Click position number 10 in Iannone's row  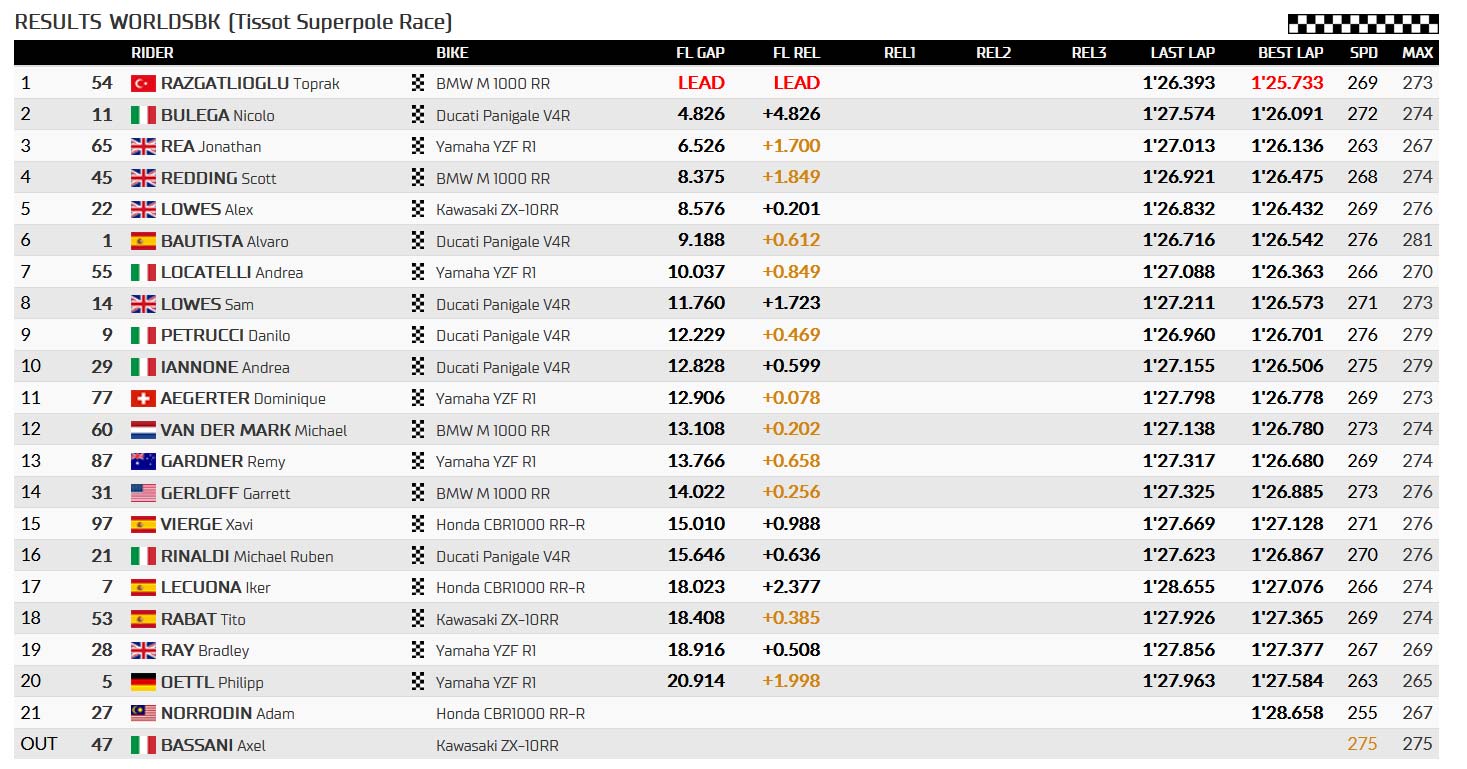click(x=31, y=367)
